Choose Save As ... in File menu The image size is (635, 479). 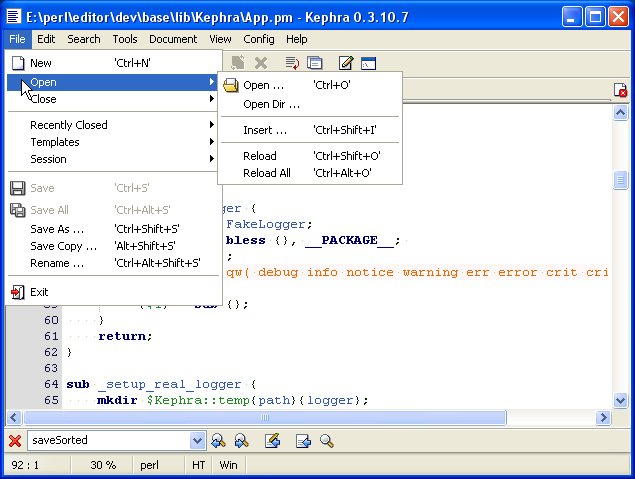tap(114, 229)
